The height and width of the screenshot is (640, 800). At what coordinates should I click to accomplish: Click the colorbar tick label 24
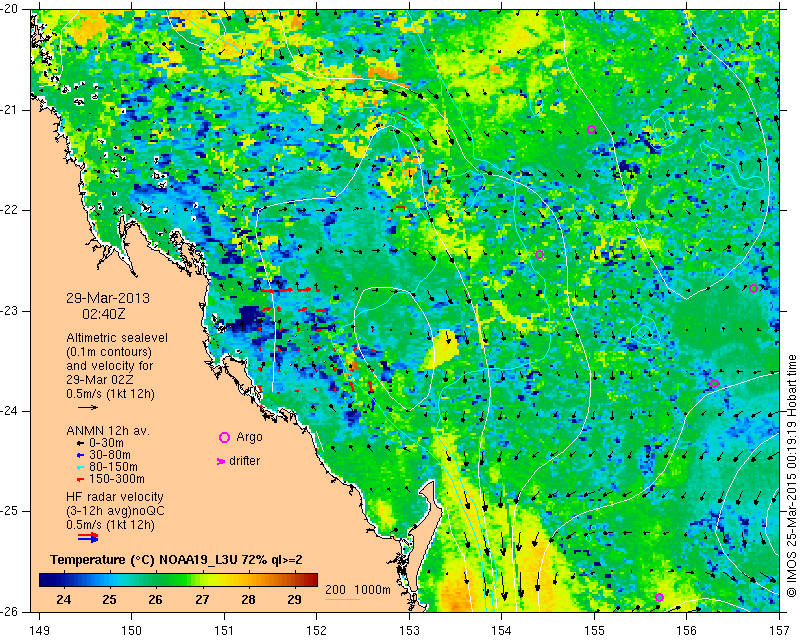(x=63, y=599)
